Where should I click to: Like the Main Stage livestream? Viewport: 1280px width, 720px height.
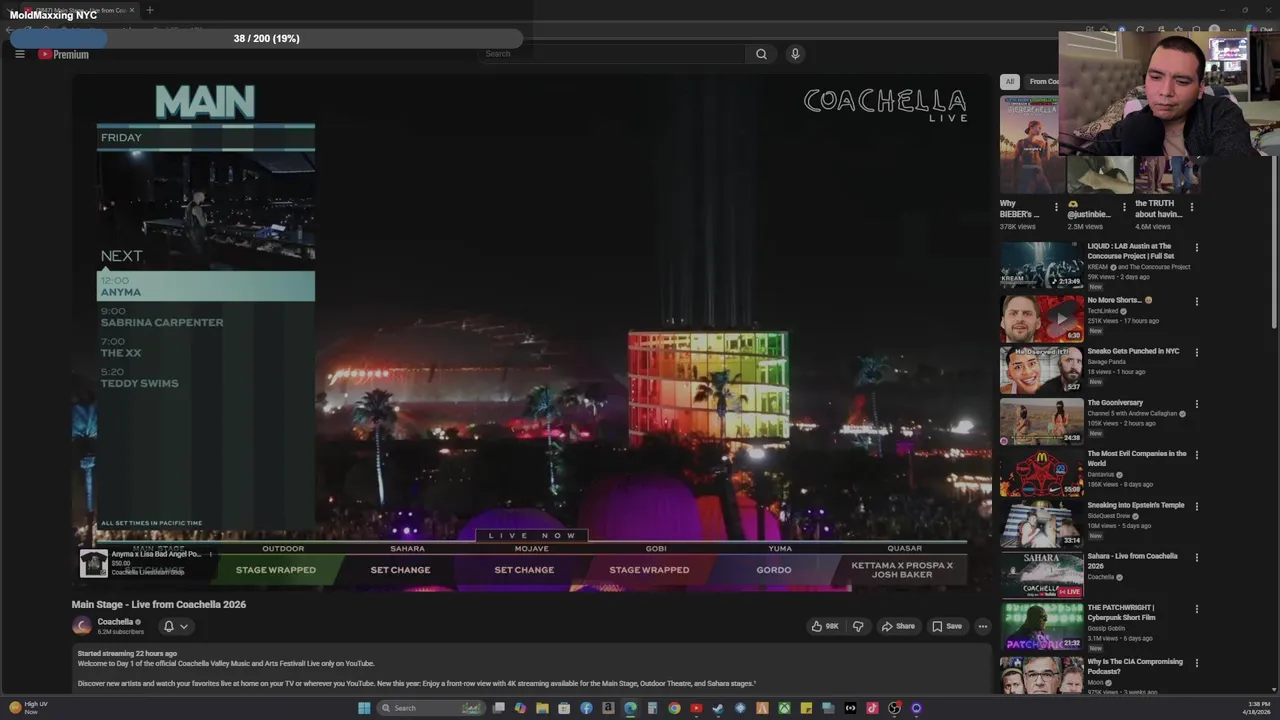point(826,626)
